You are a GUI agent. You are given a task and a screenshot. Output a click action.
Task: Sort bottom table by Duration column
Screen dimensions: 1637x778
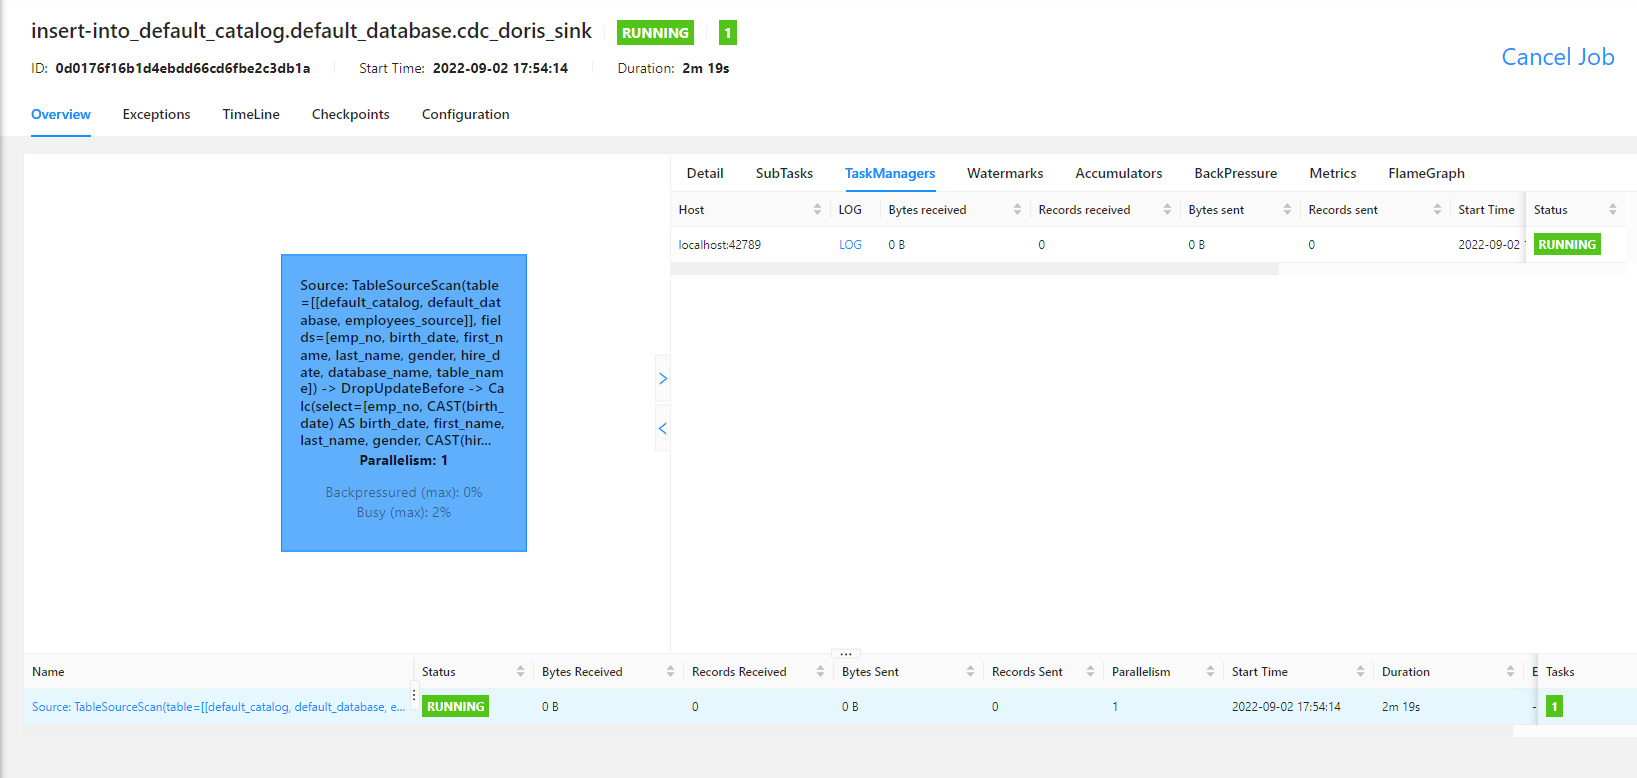tap(1510, 672)
